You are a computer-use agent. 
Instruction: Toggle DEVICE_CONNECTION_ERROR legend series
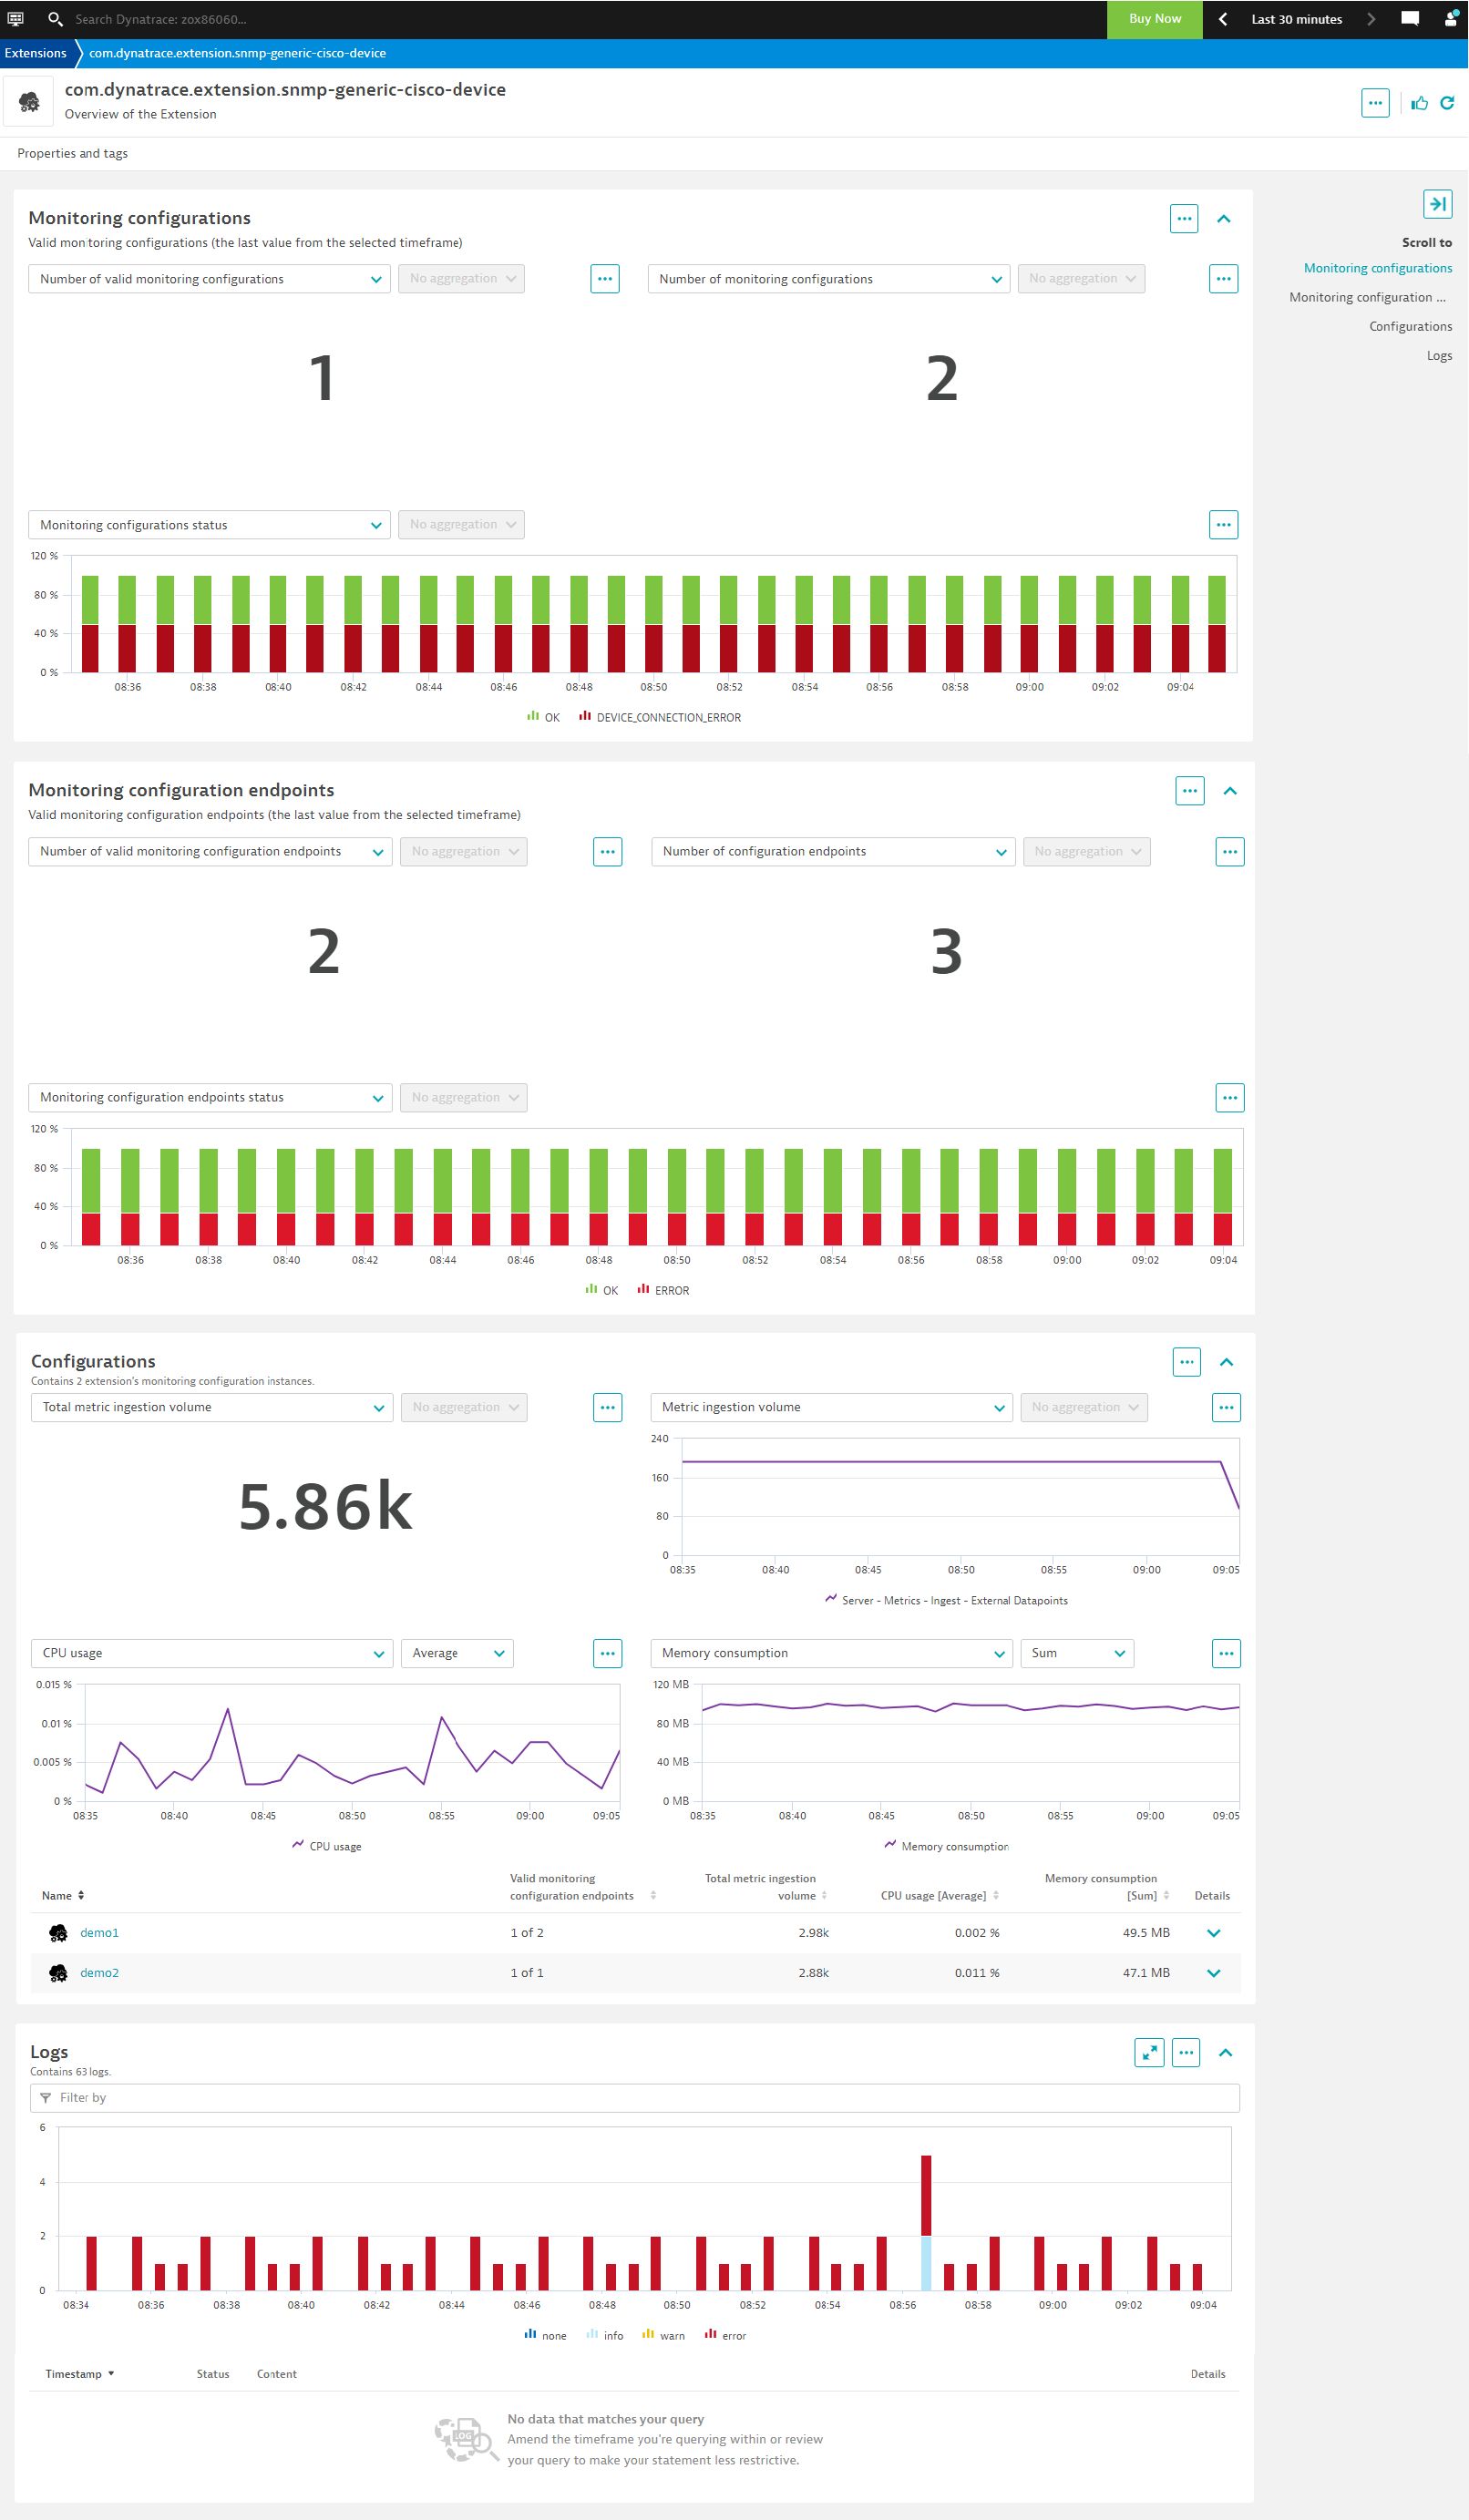coord(660,717)
